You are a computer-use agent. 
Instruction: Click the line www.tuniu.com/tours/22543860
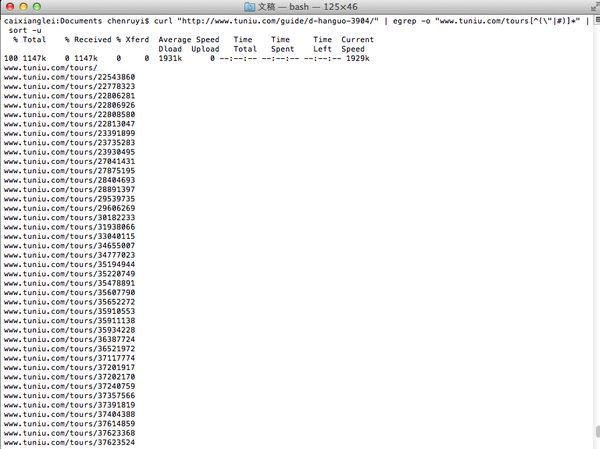coord(69,77)
